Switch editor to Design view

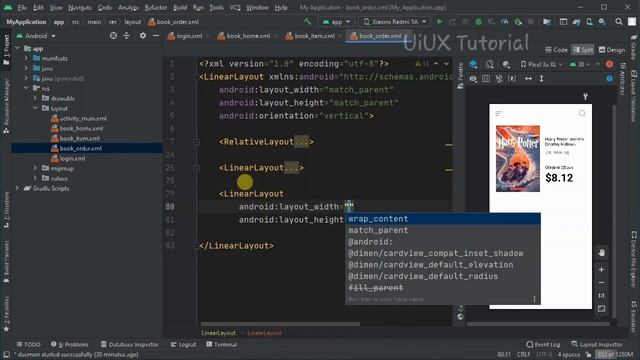[x=611, y=50]
